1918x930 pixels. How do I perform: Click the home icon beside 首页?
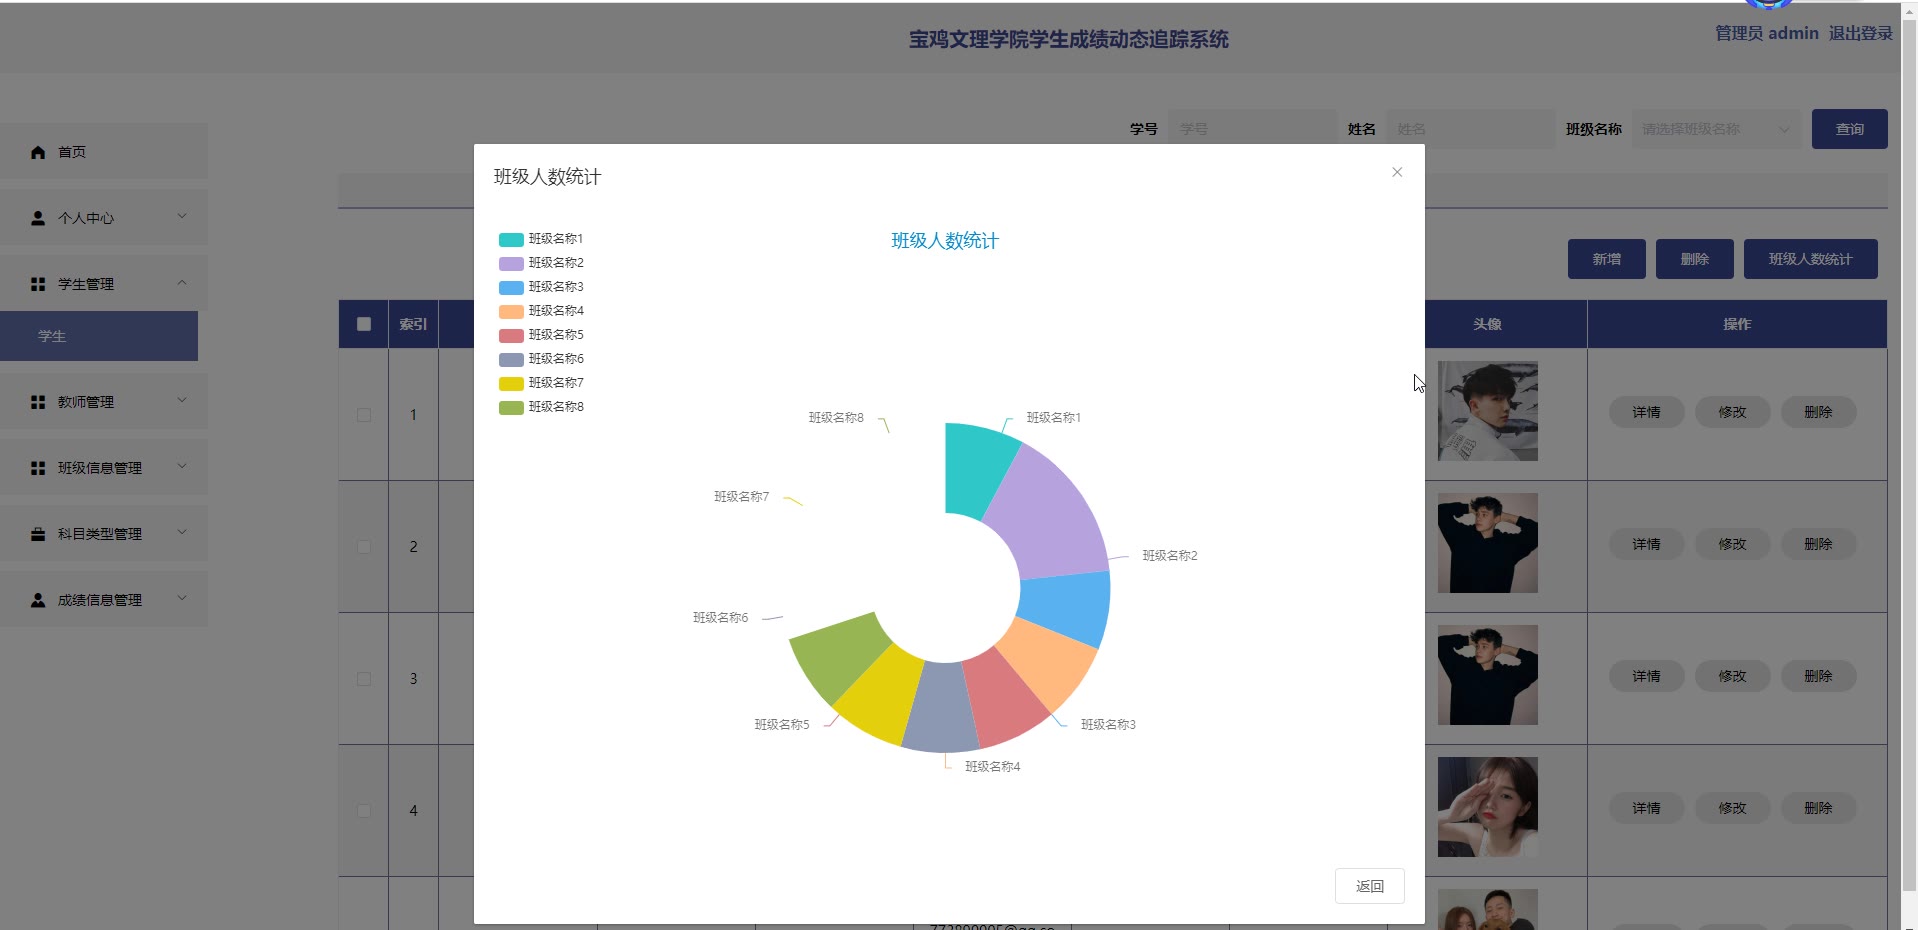point(38,152)
